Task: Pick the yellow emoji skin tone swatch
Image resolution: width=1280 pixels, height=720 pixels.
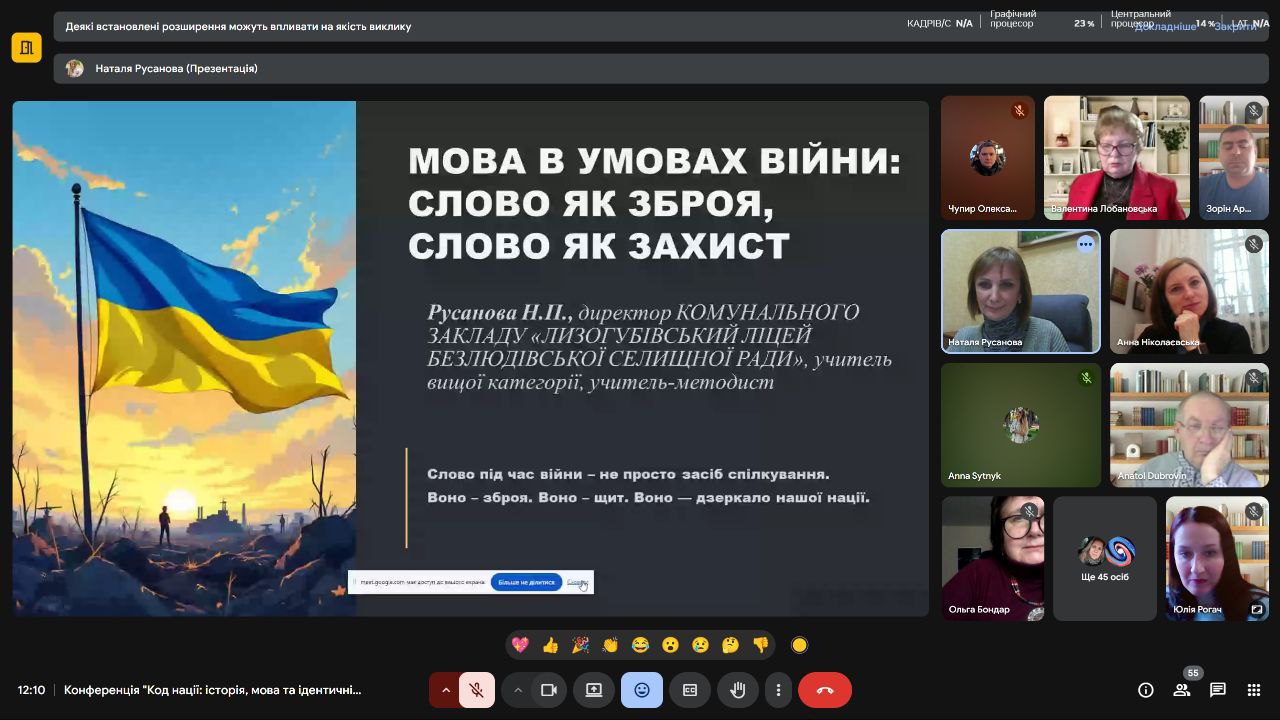Action: click(x=799, y=646)
